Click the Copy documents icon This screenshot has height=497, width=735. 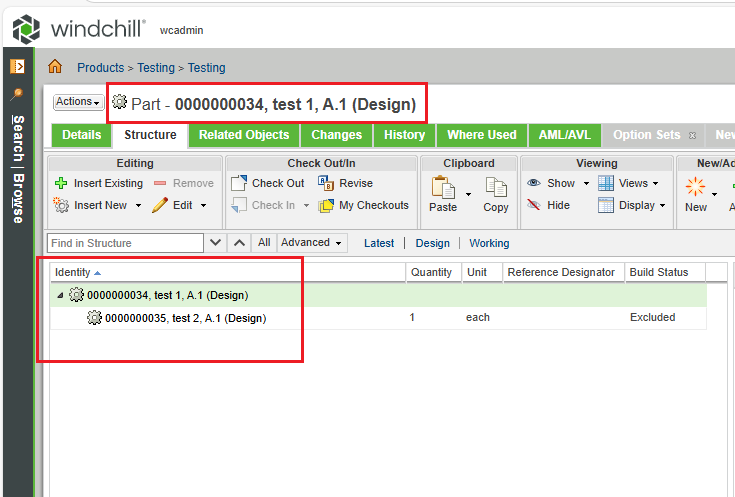[x=496, y=187]
